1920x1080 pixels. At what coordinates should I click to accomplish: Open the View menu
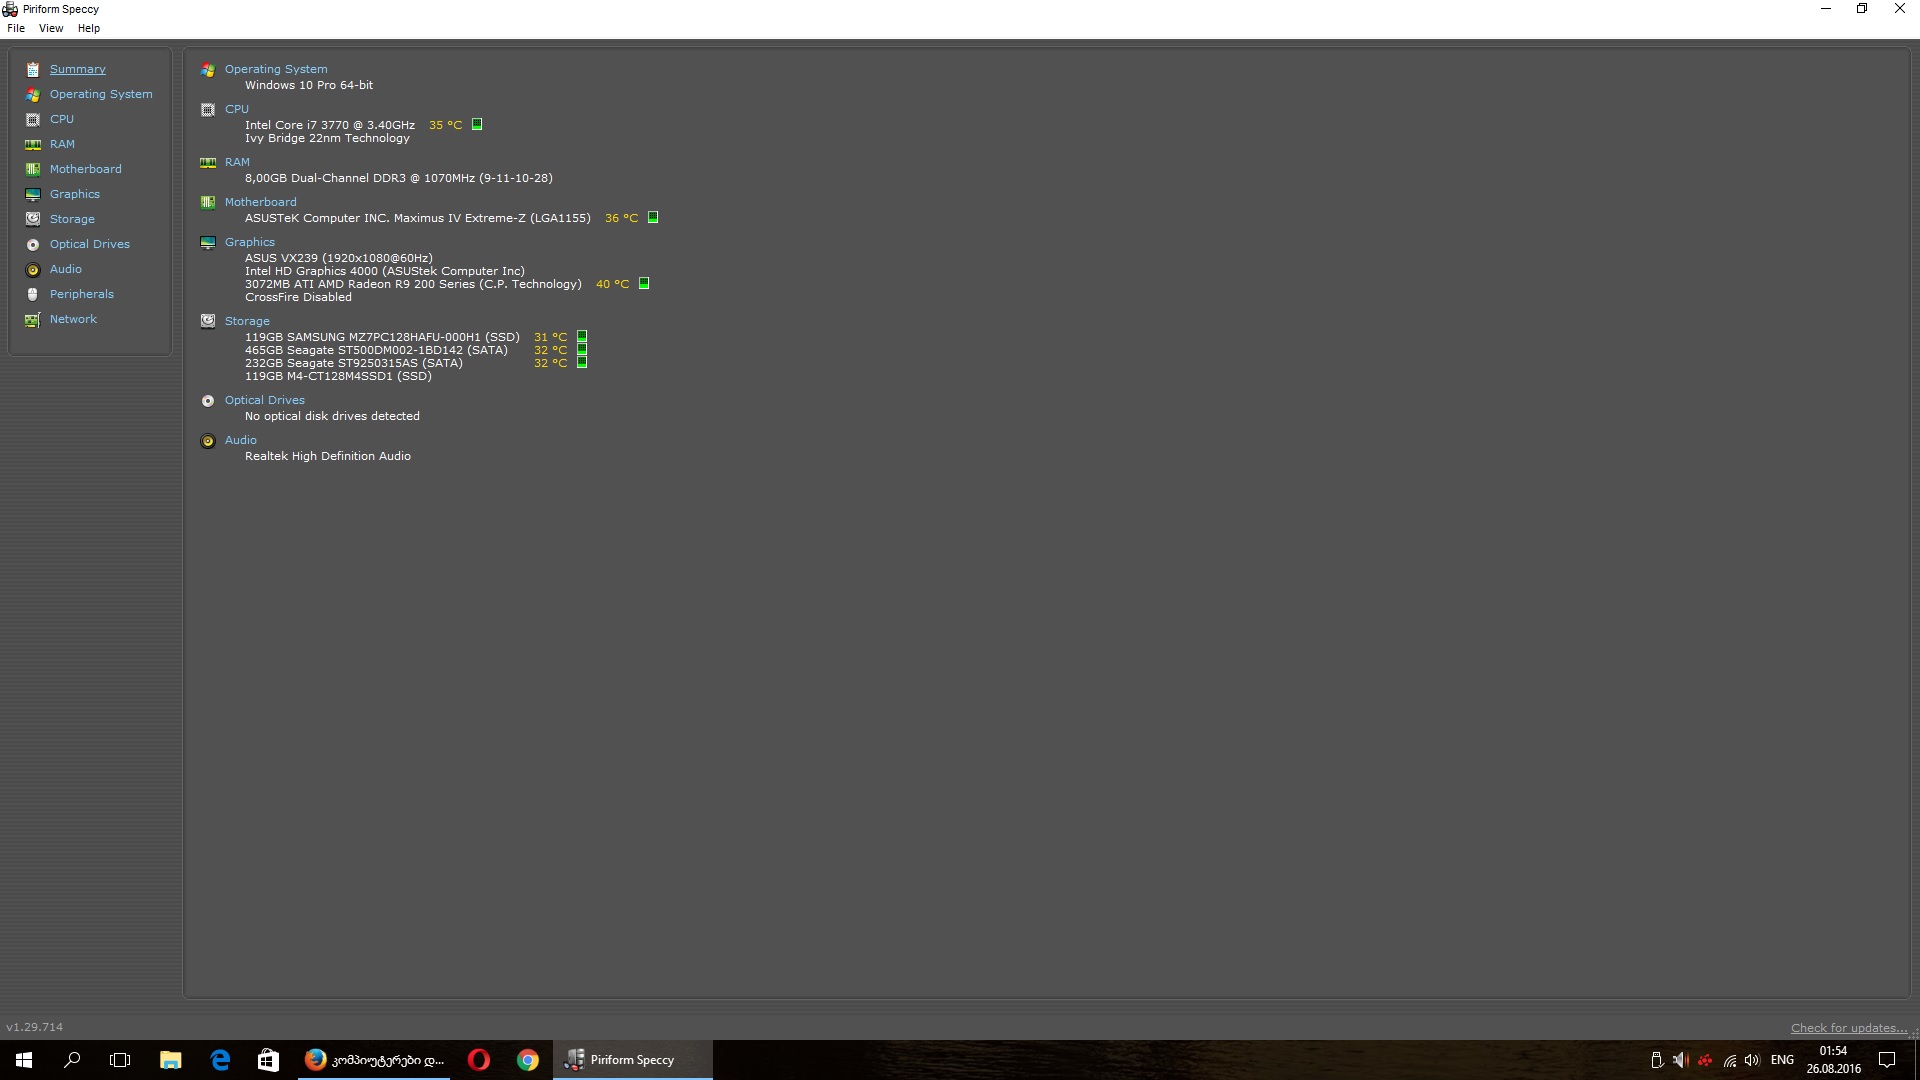[51, 28]
